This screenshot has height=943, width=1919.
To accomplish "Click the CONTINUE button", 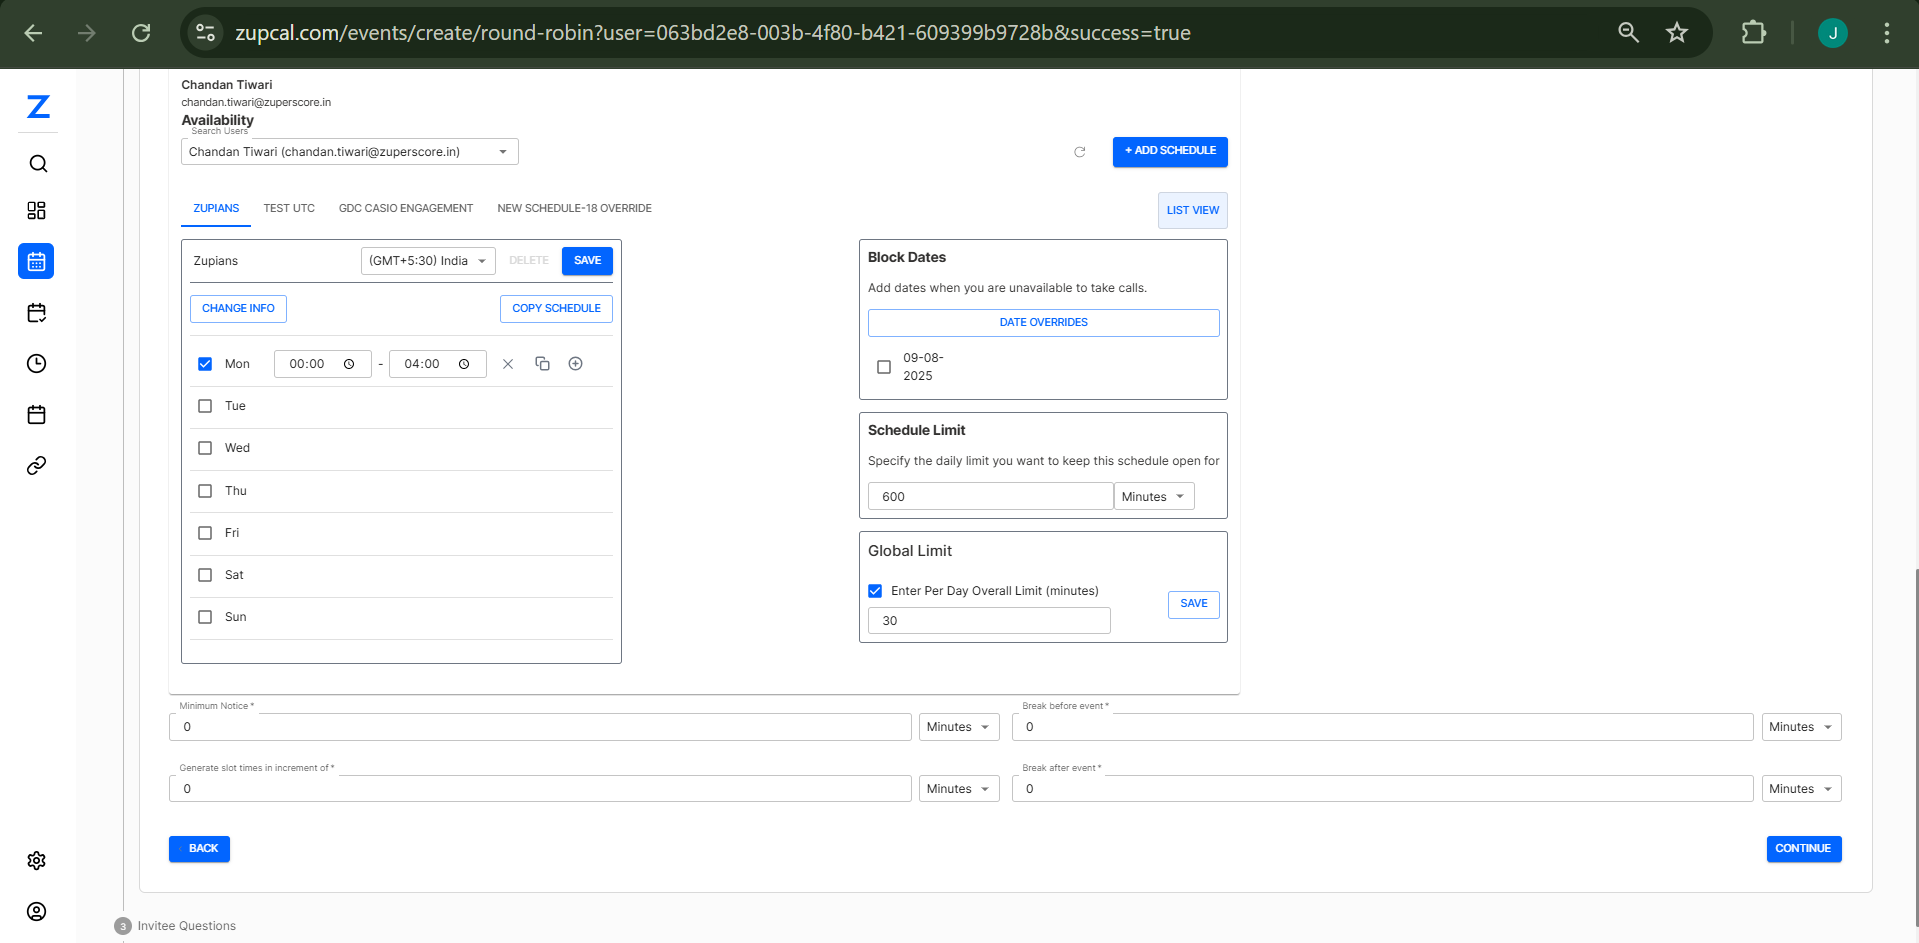I will [x=1803, y=849].
